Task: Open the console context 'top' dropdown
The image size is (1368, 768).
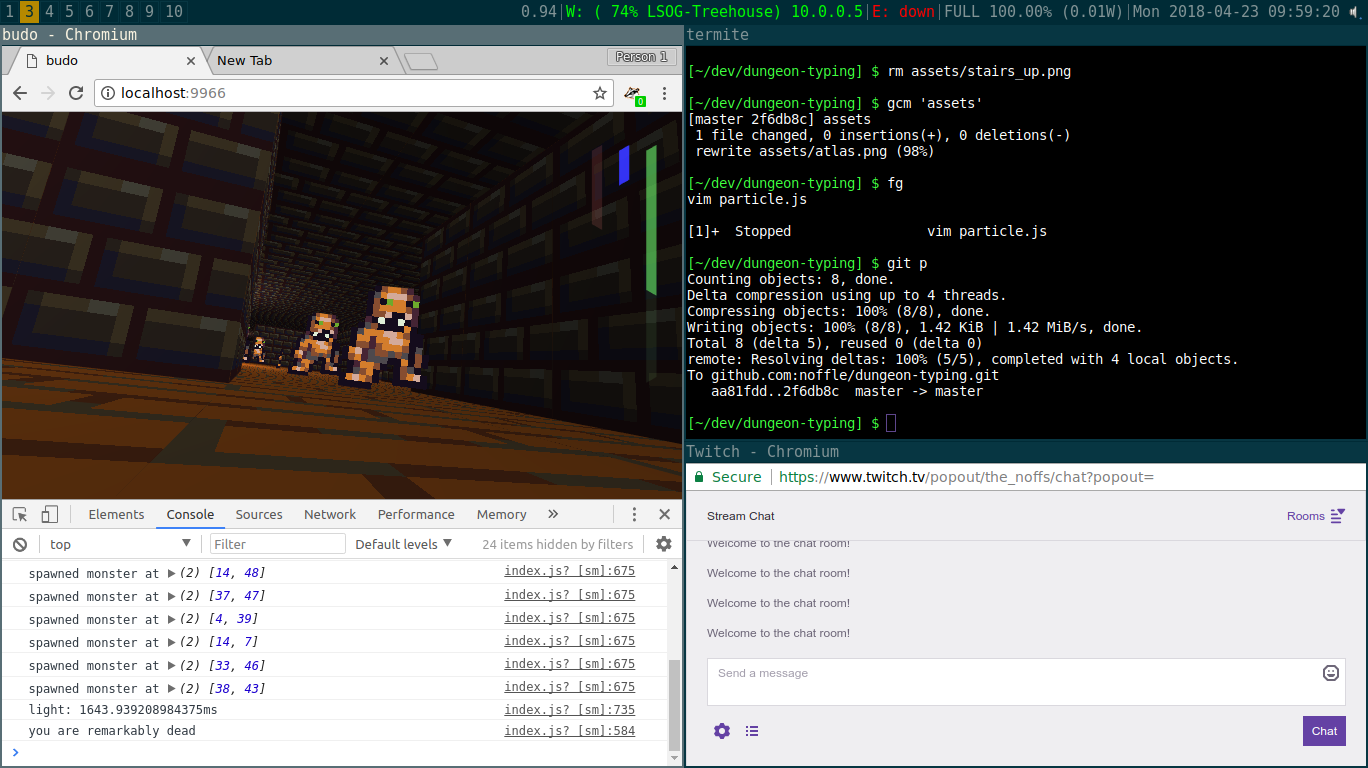Action: click(x=120, y=544)
